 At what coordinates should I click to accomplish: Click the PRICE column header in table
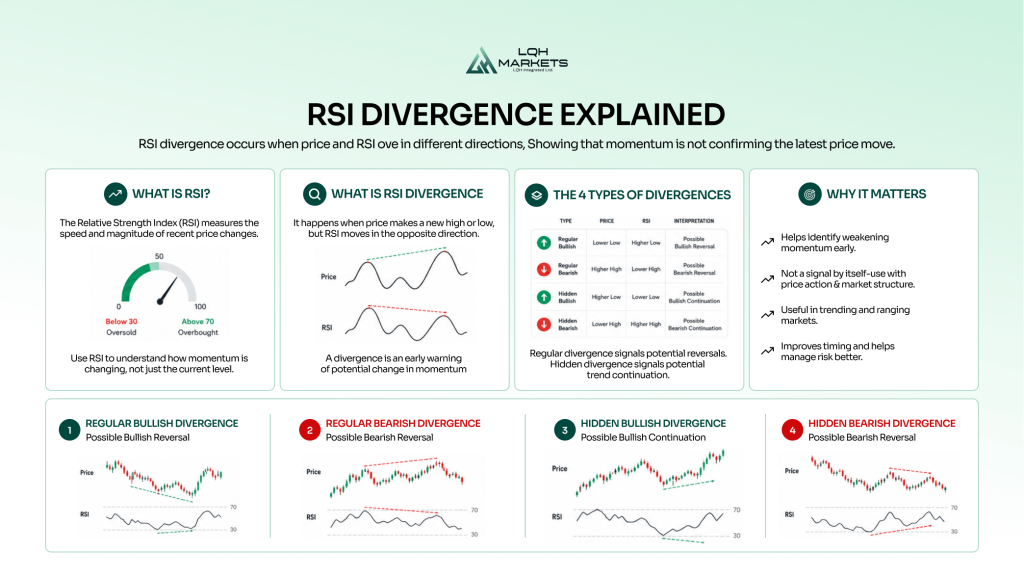[x=607, y=221]
